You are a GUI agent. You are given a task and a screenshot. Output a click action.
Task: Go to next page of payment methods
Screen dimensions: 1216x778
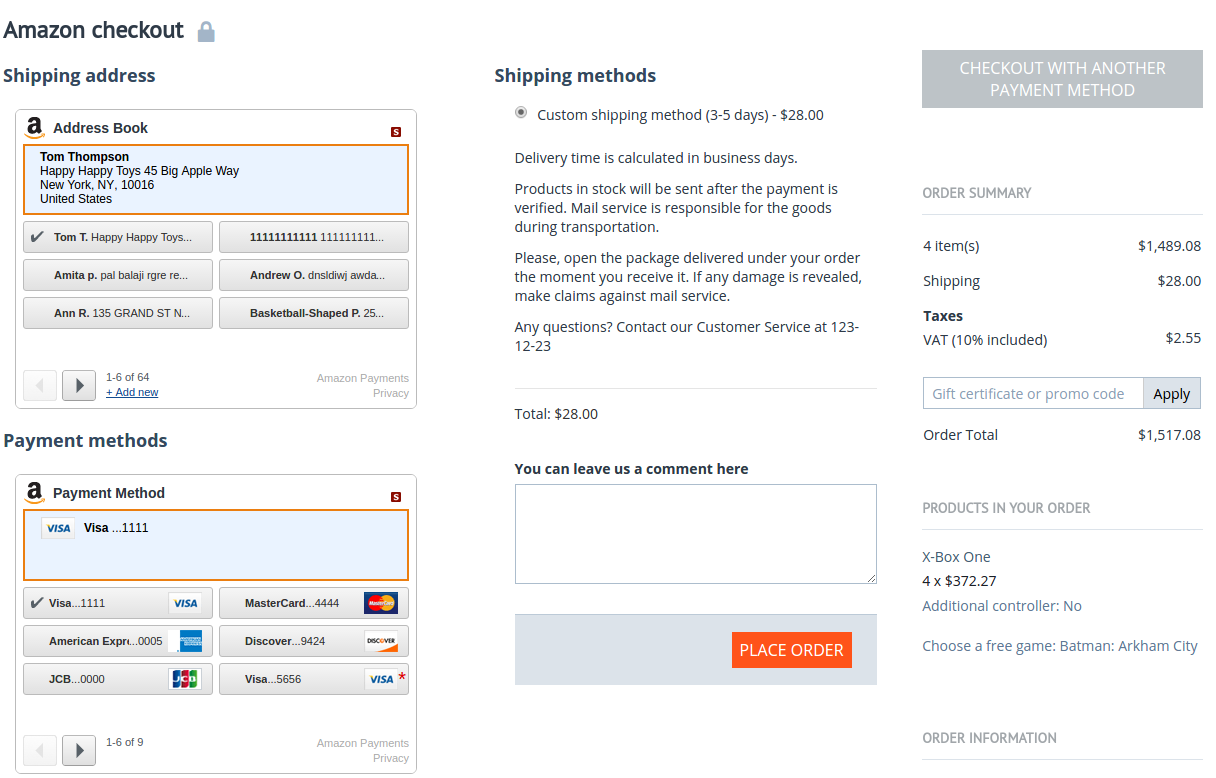(79, 750)
